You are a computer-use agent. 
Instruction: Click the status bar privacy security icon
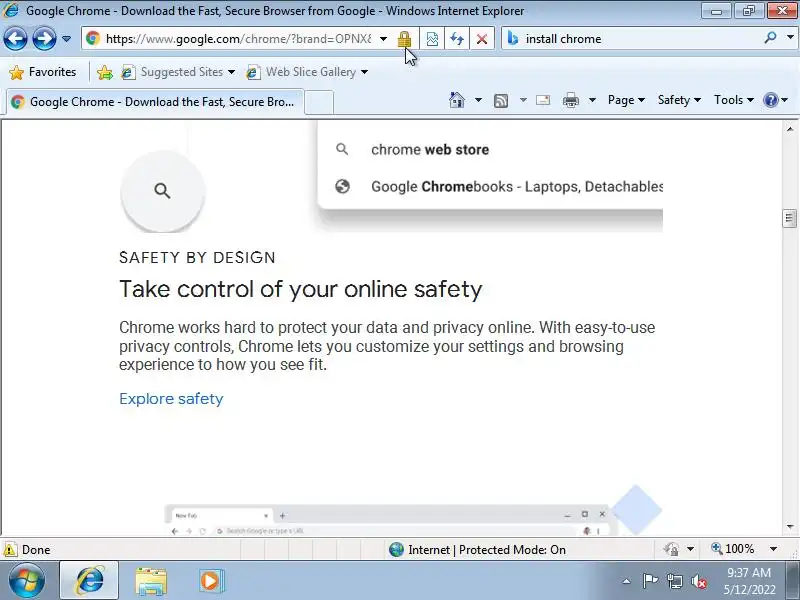point(671,549)
